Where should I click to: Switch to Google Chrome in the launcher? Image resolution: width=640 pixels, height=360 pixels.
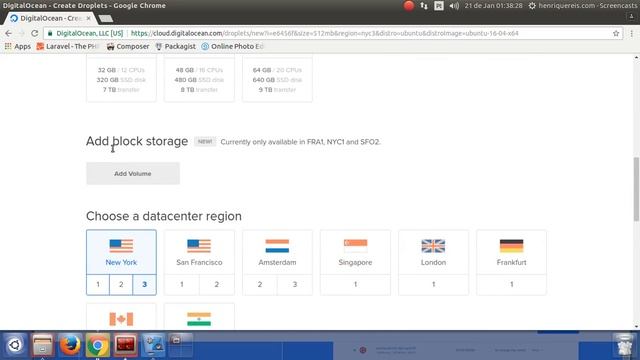tap(98, 345)
